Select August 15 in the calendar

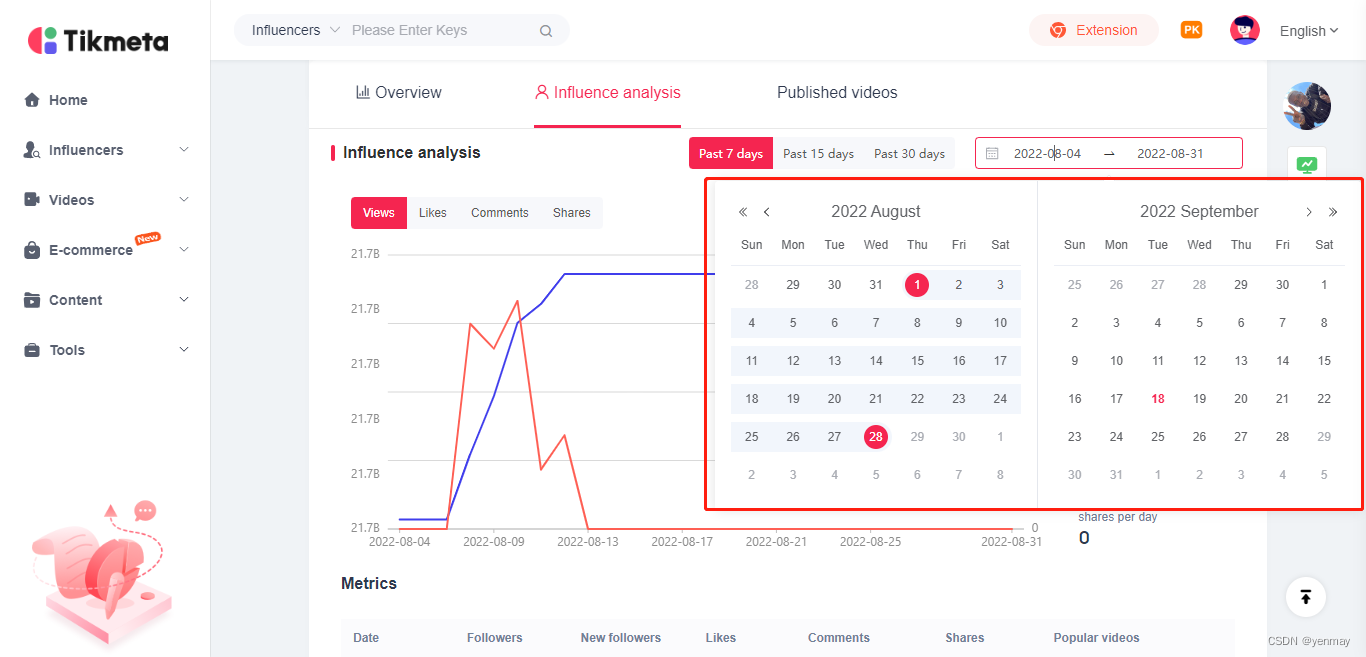917,361
